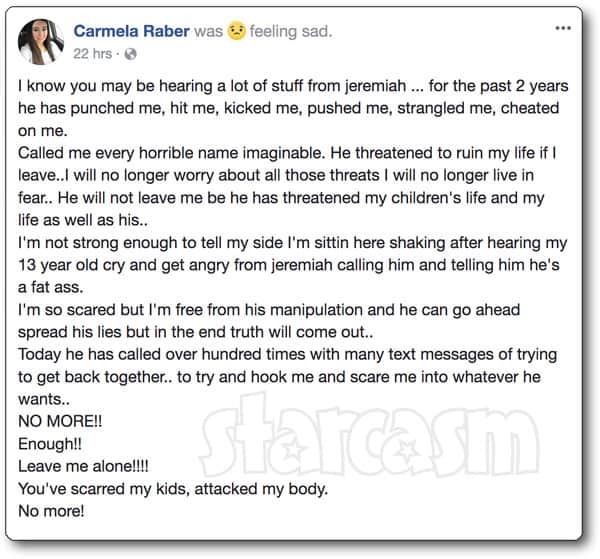Click the opening 'I know you may' line
This screenshot has height=559, width=600.
click(293, 86)
